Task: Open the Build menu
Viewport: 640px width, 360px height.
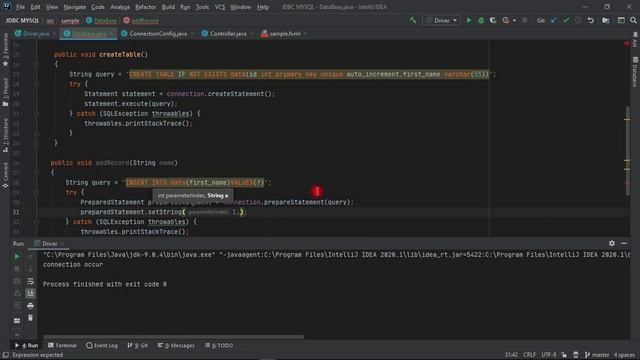Action: [168, 7]
